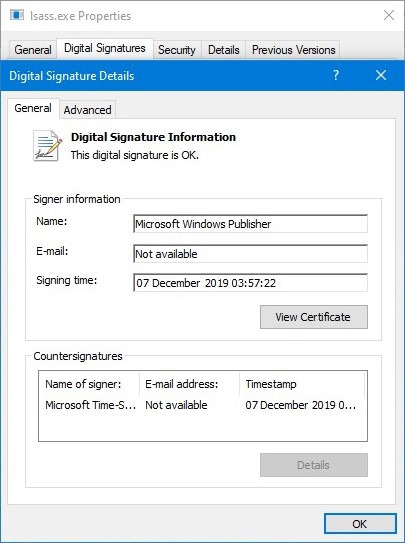The width and height of the screenshot is (405, 543).
Task: Click the View Certificate button
Action: tap(314, 317)
